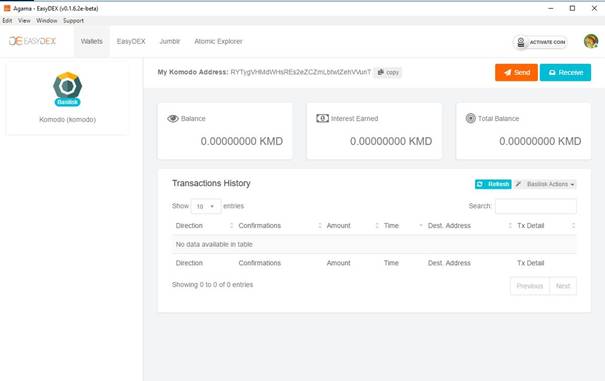Click the Interest Earned money icon
605x381 pixels.
[x=322, y=119]
